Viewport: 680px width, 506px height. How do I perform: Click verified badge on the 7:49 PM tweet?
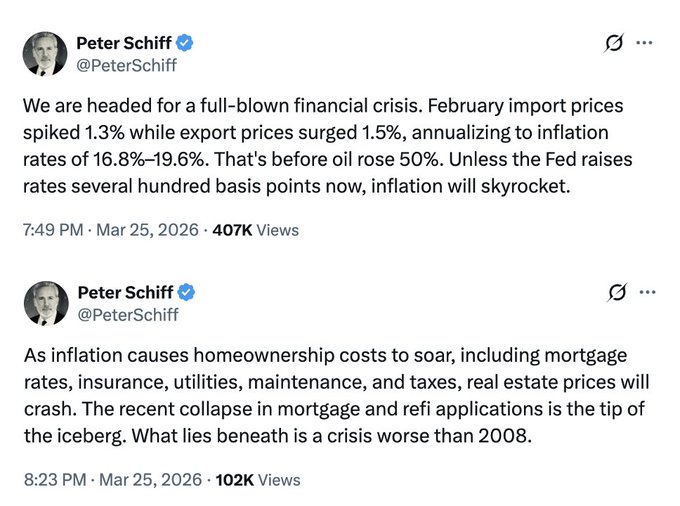[x=185, y=43]
